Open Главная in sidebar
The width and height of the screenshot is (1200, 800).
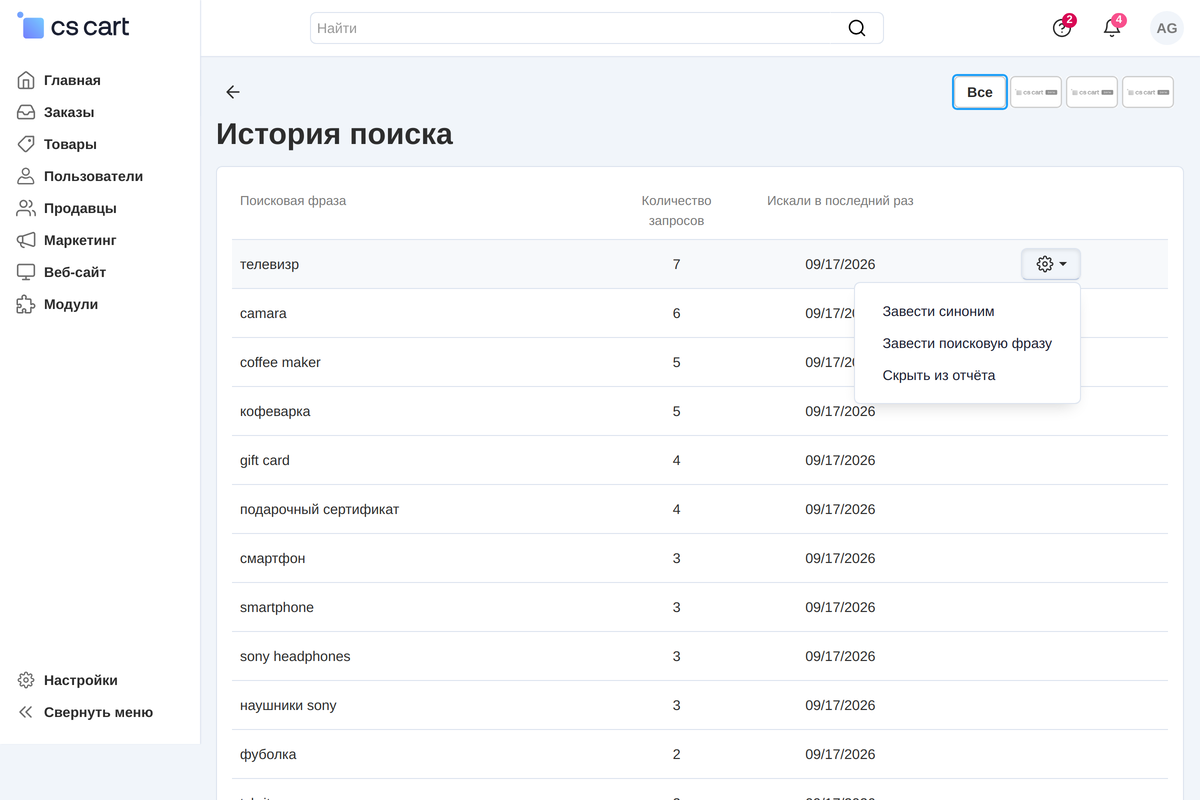tap(72, 80)
